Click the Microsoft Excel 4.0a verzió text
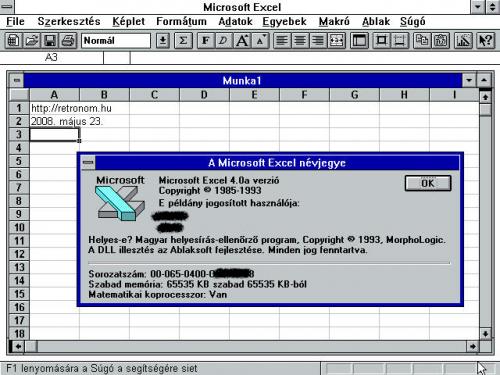 (219, 180)
